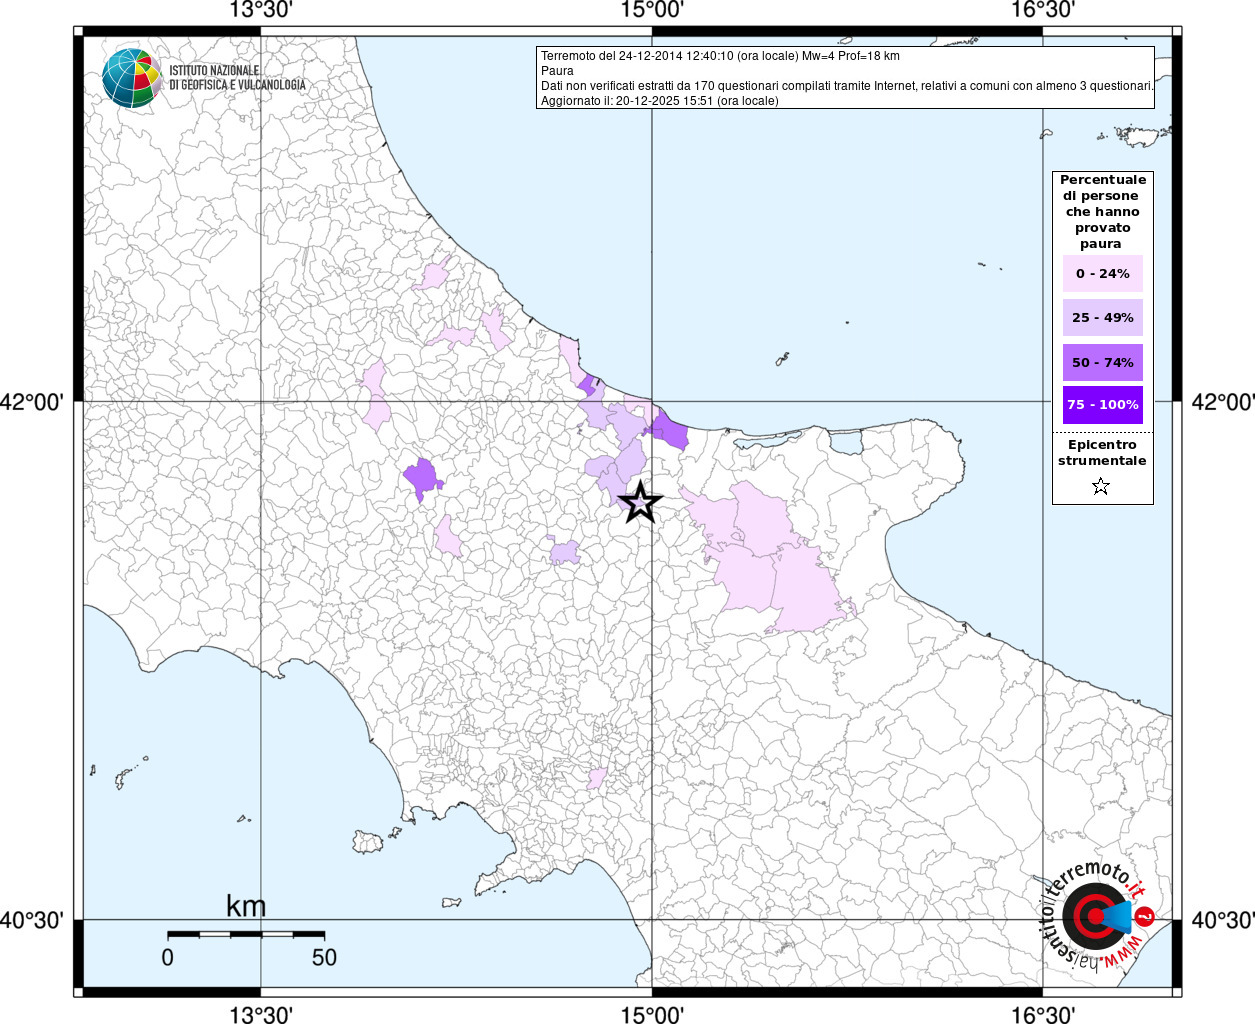Viewport: 1255px width, 1024px height.
Task: Click the bottom 16°30' longitude label
Action: click(x=1043, y=1015)
